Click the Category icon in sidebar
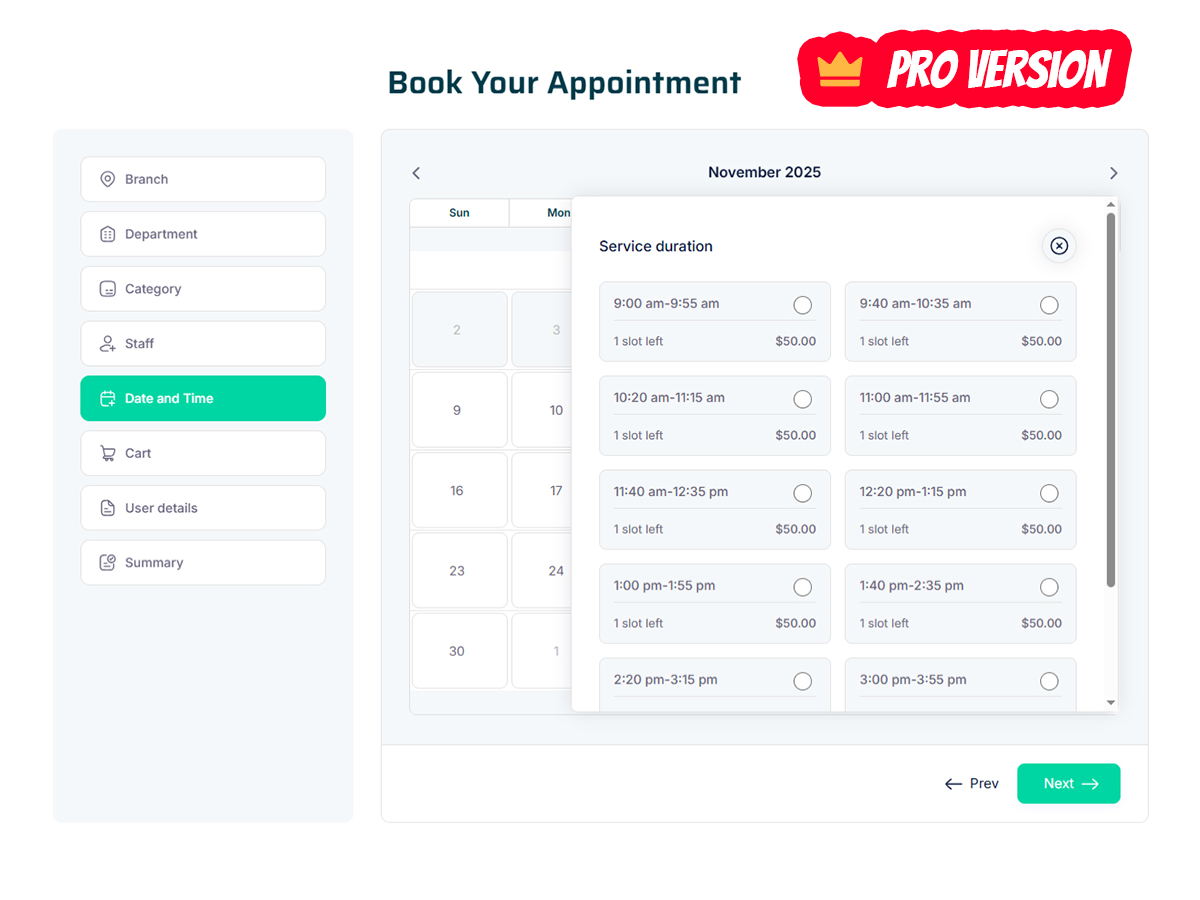The height and width of the screenshot is (900, 1200). (108, 289)
